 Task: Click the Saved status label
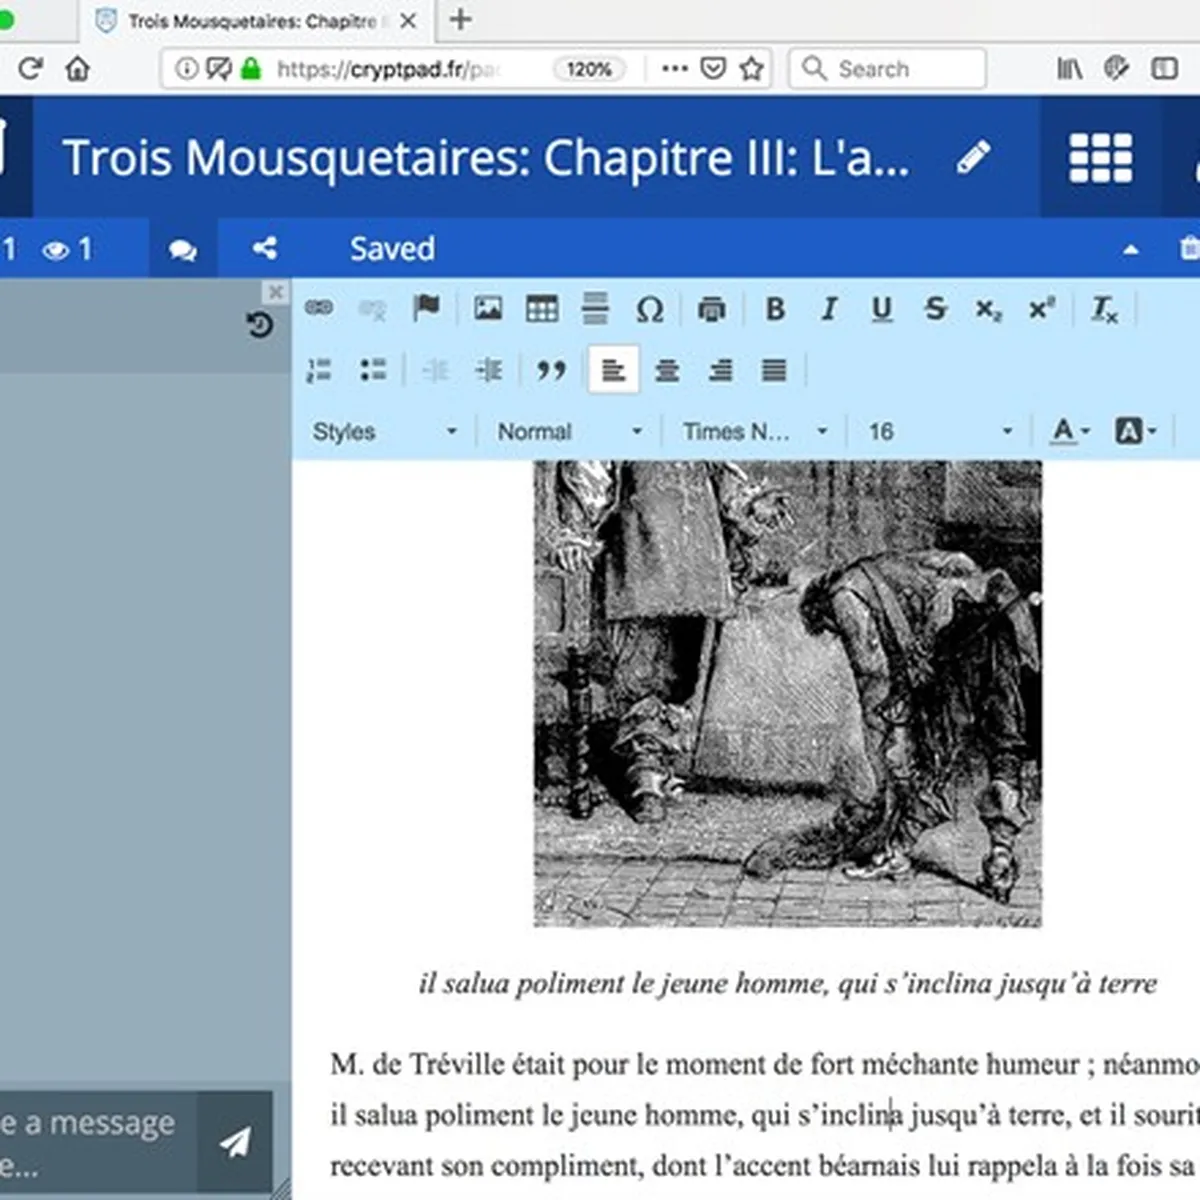tap(392, 248)
